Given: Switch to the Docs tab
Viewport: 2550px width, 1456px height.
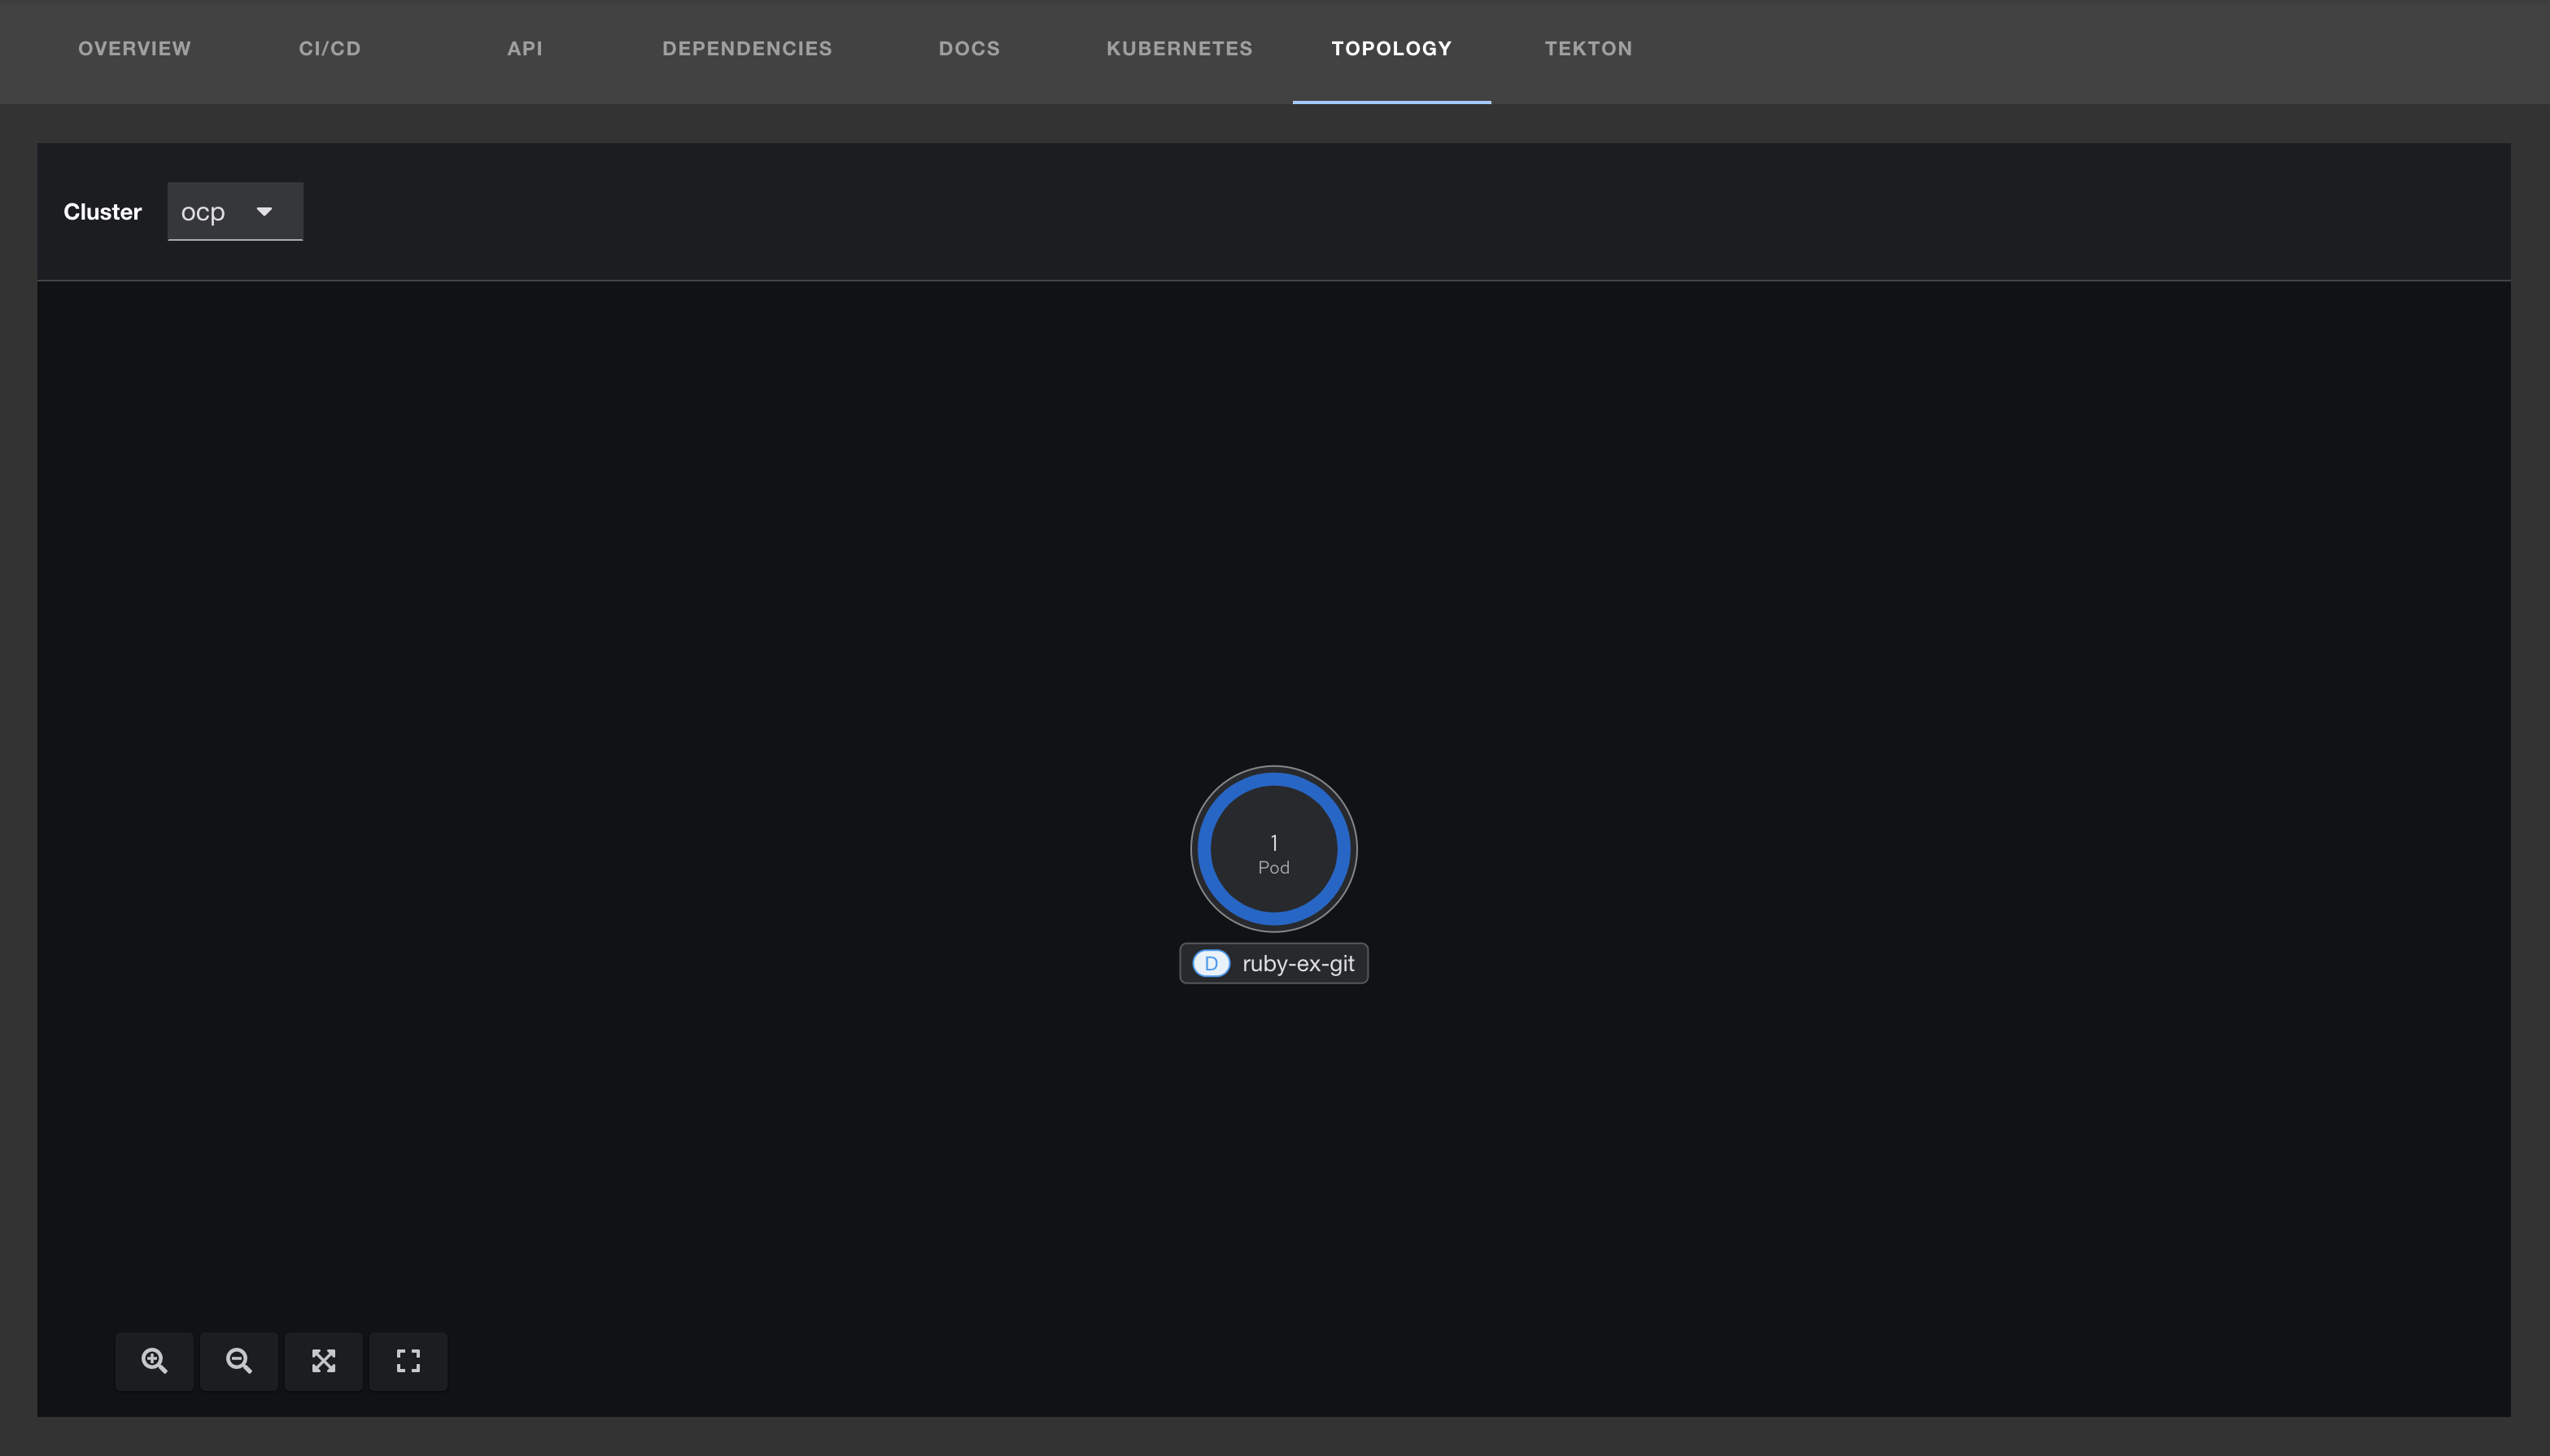Looking at the screenshot, I should [967, 48].
